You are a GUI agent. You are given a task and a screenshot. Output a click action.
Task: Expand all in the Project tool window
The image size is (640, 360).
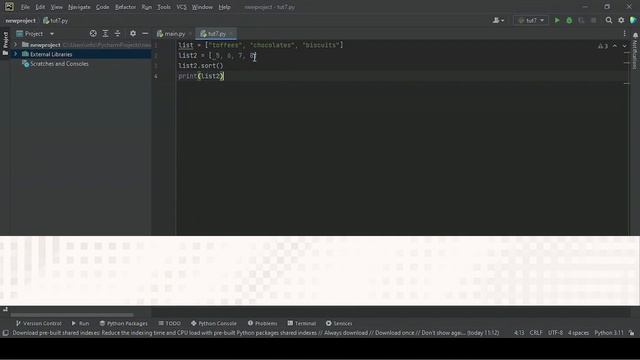point(105,33)
